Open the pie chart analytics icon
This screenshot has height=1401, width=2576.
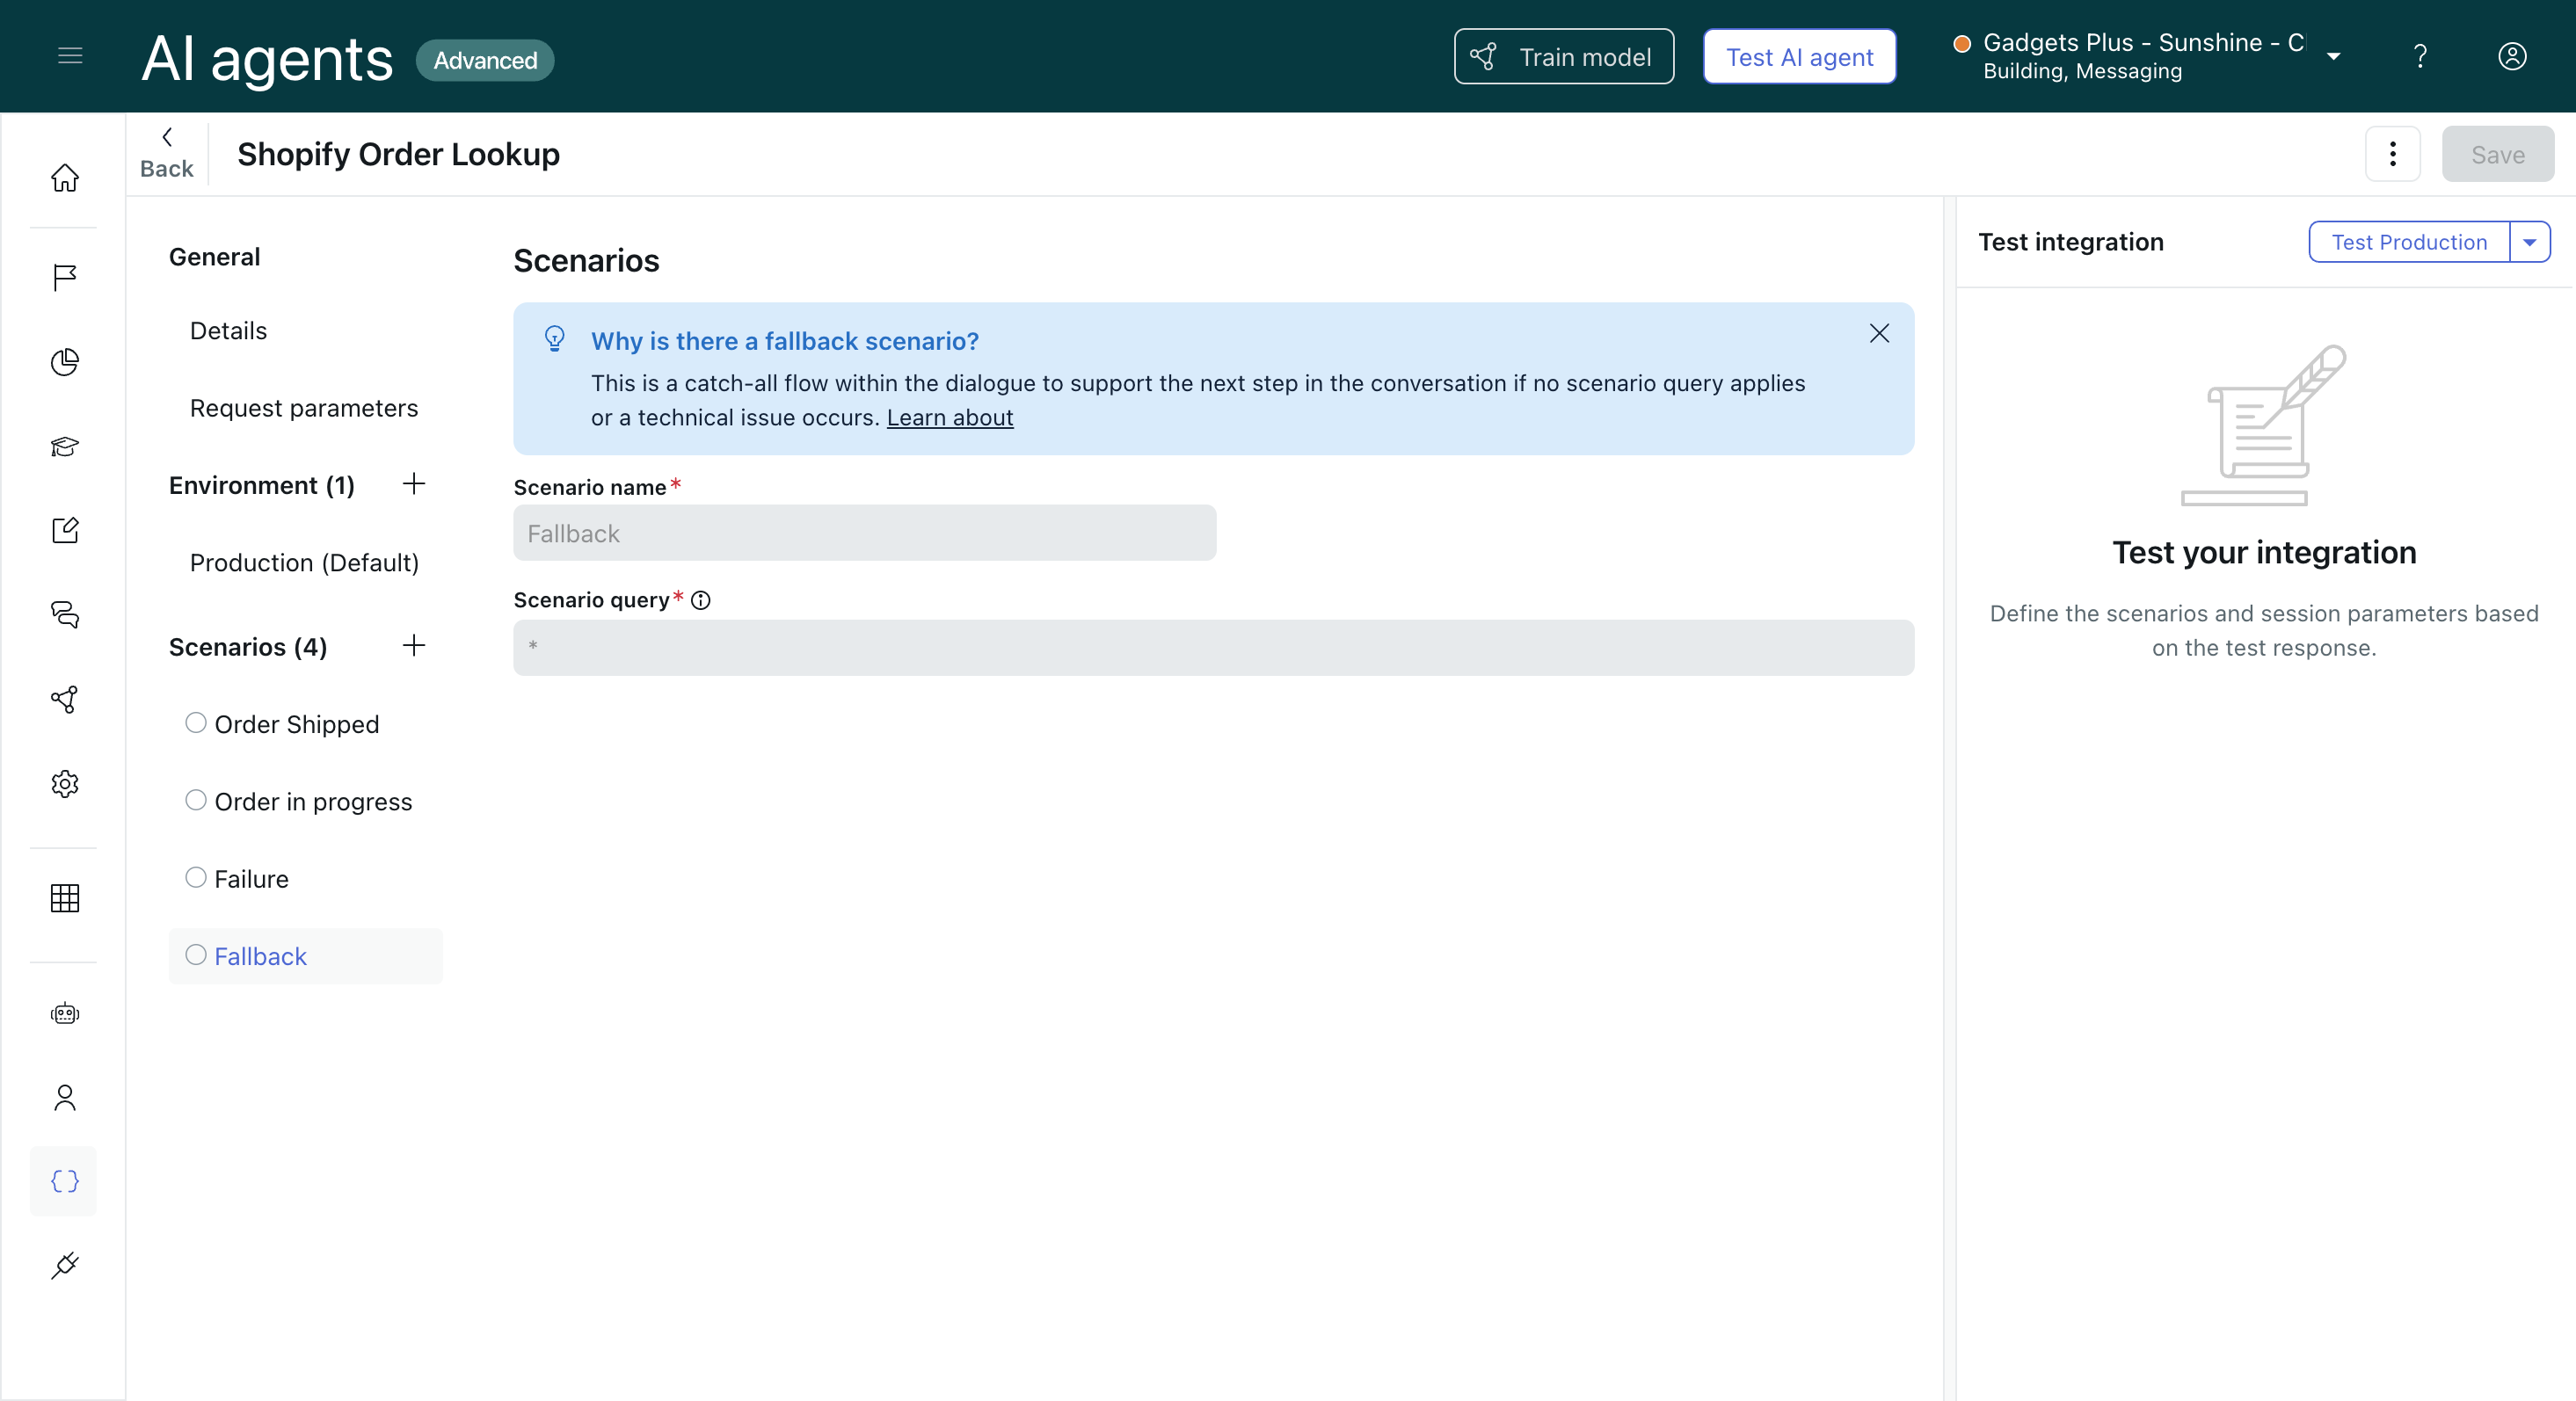tap(65, 362)
